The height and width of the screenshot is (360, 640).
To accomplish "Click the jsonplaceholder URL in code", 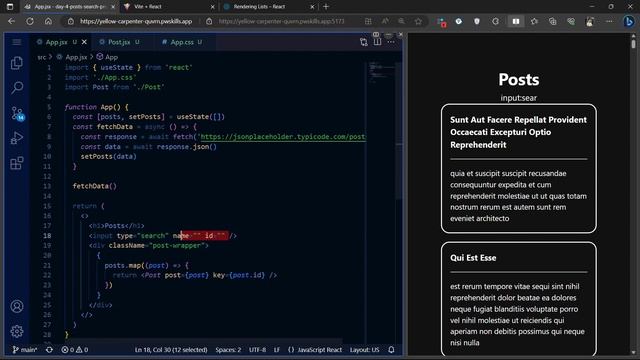I will [x=283, y=137].
